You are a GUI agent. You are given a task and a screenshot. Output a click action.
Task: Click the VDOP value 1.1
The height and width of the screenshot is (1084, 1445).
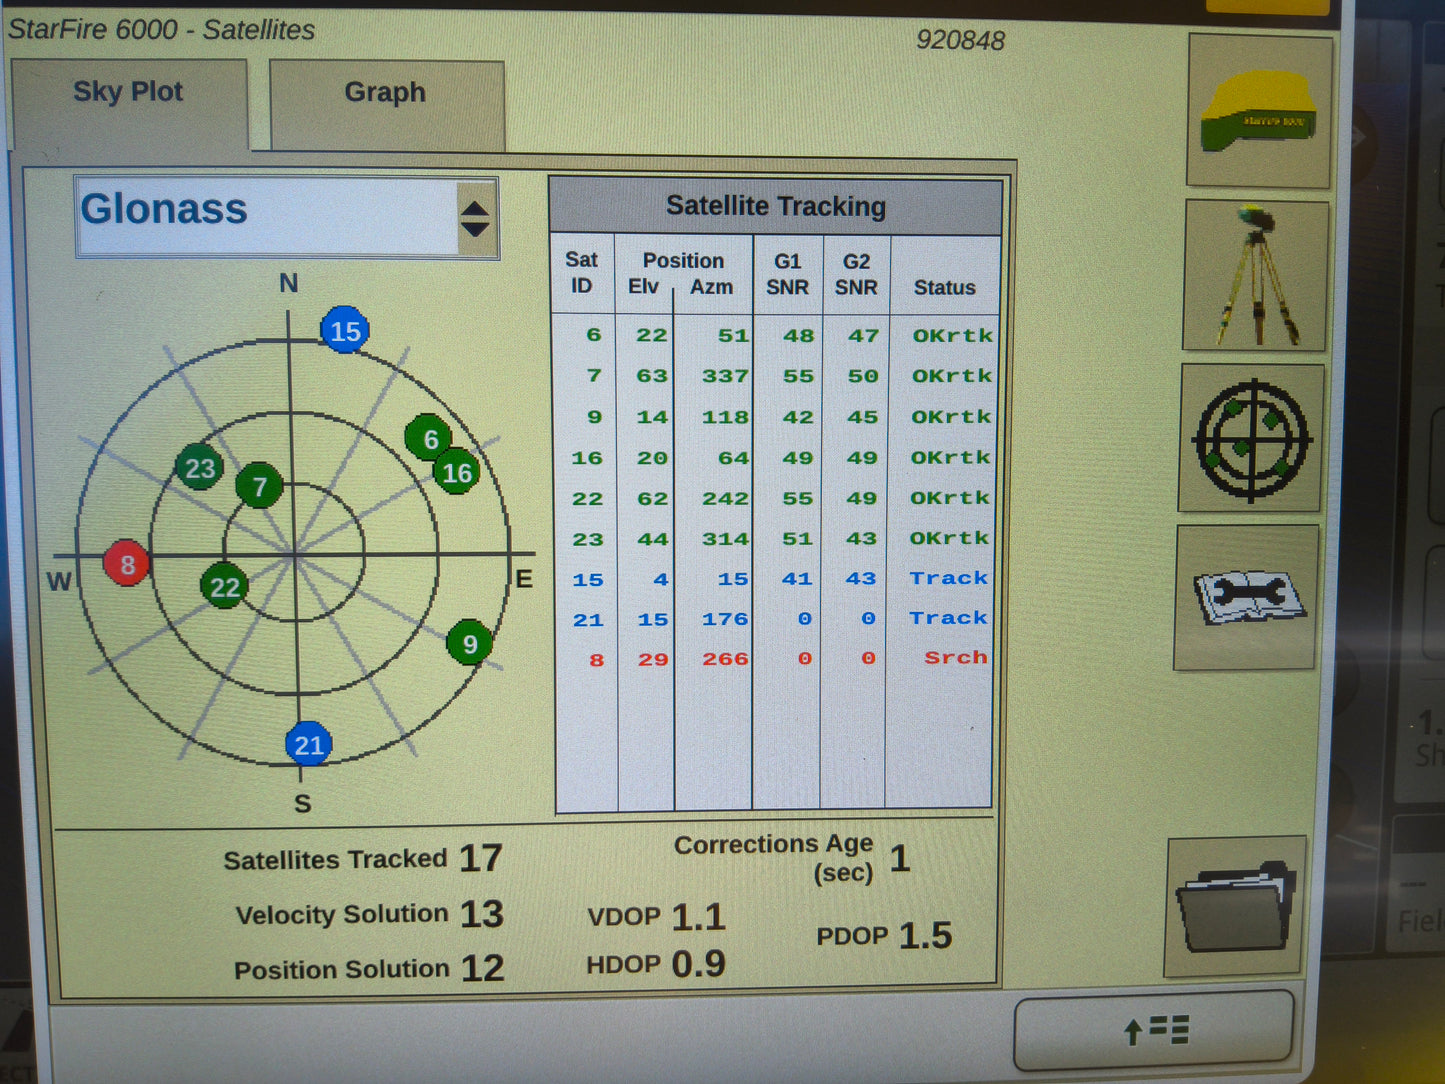point(698,917)
